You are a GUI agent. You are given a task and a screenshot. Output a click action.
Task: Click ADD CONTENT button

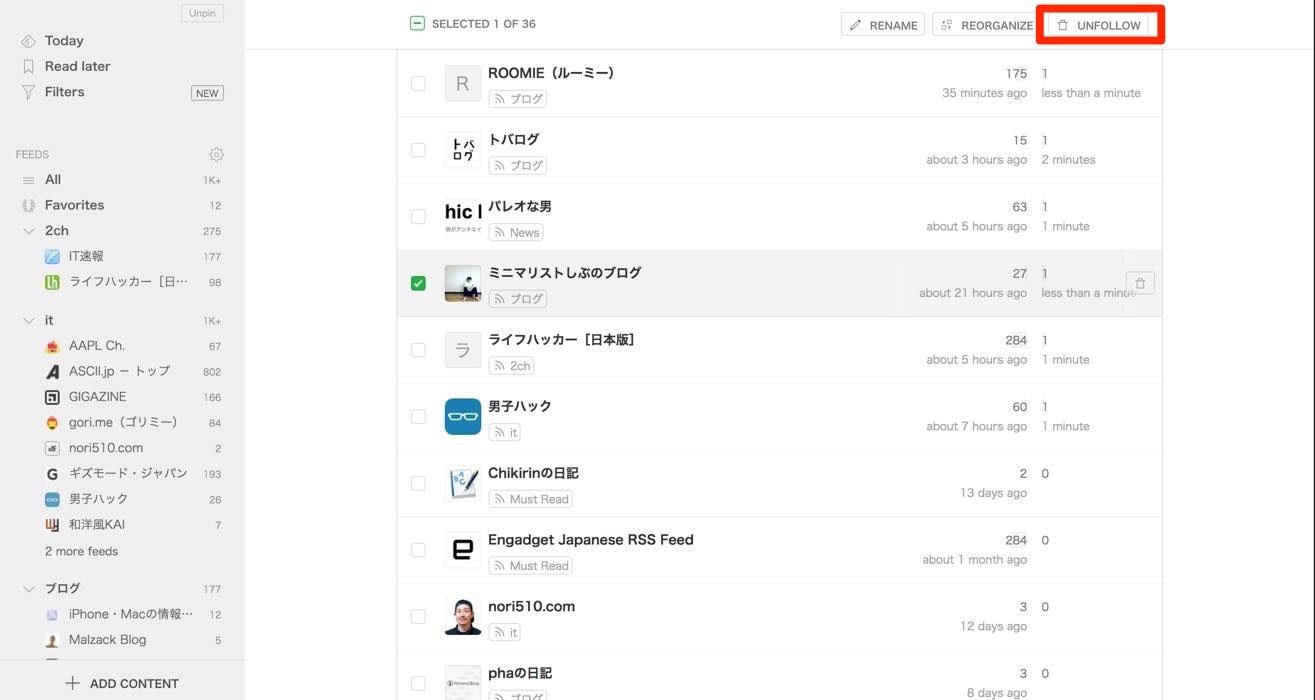122,684
